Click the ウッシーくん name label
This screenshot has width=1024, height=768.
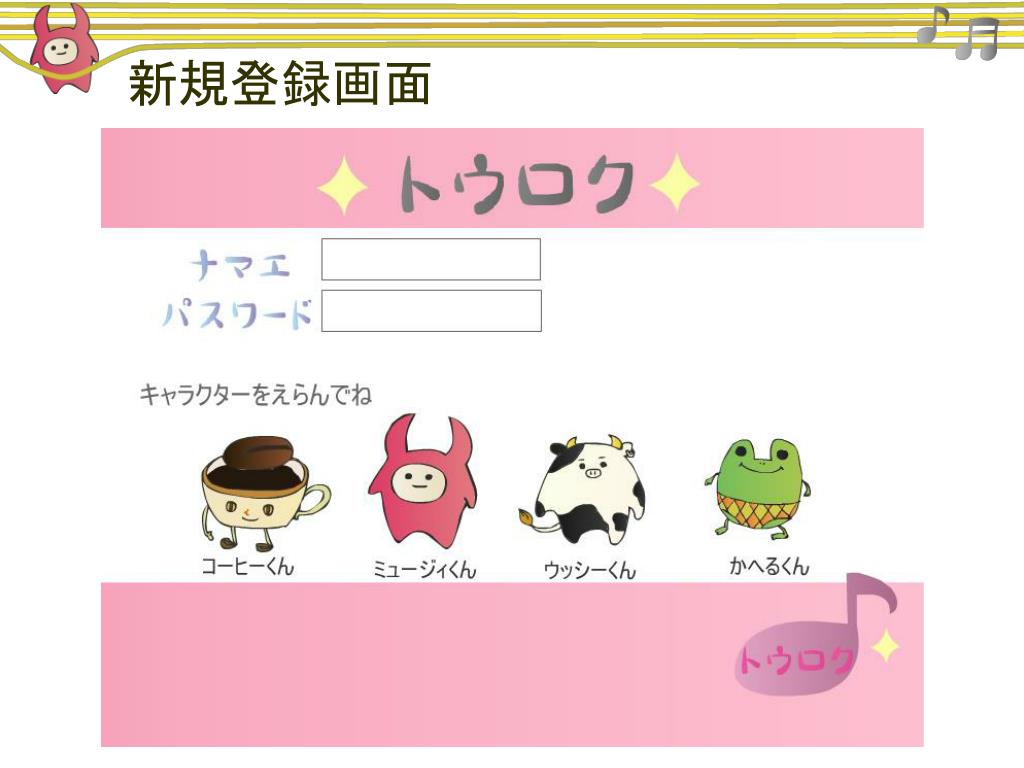590,569
